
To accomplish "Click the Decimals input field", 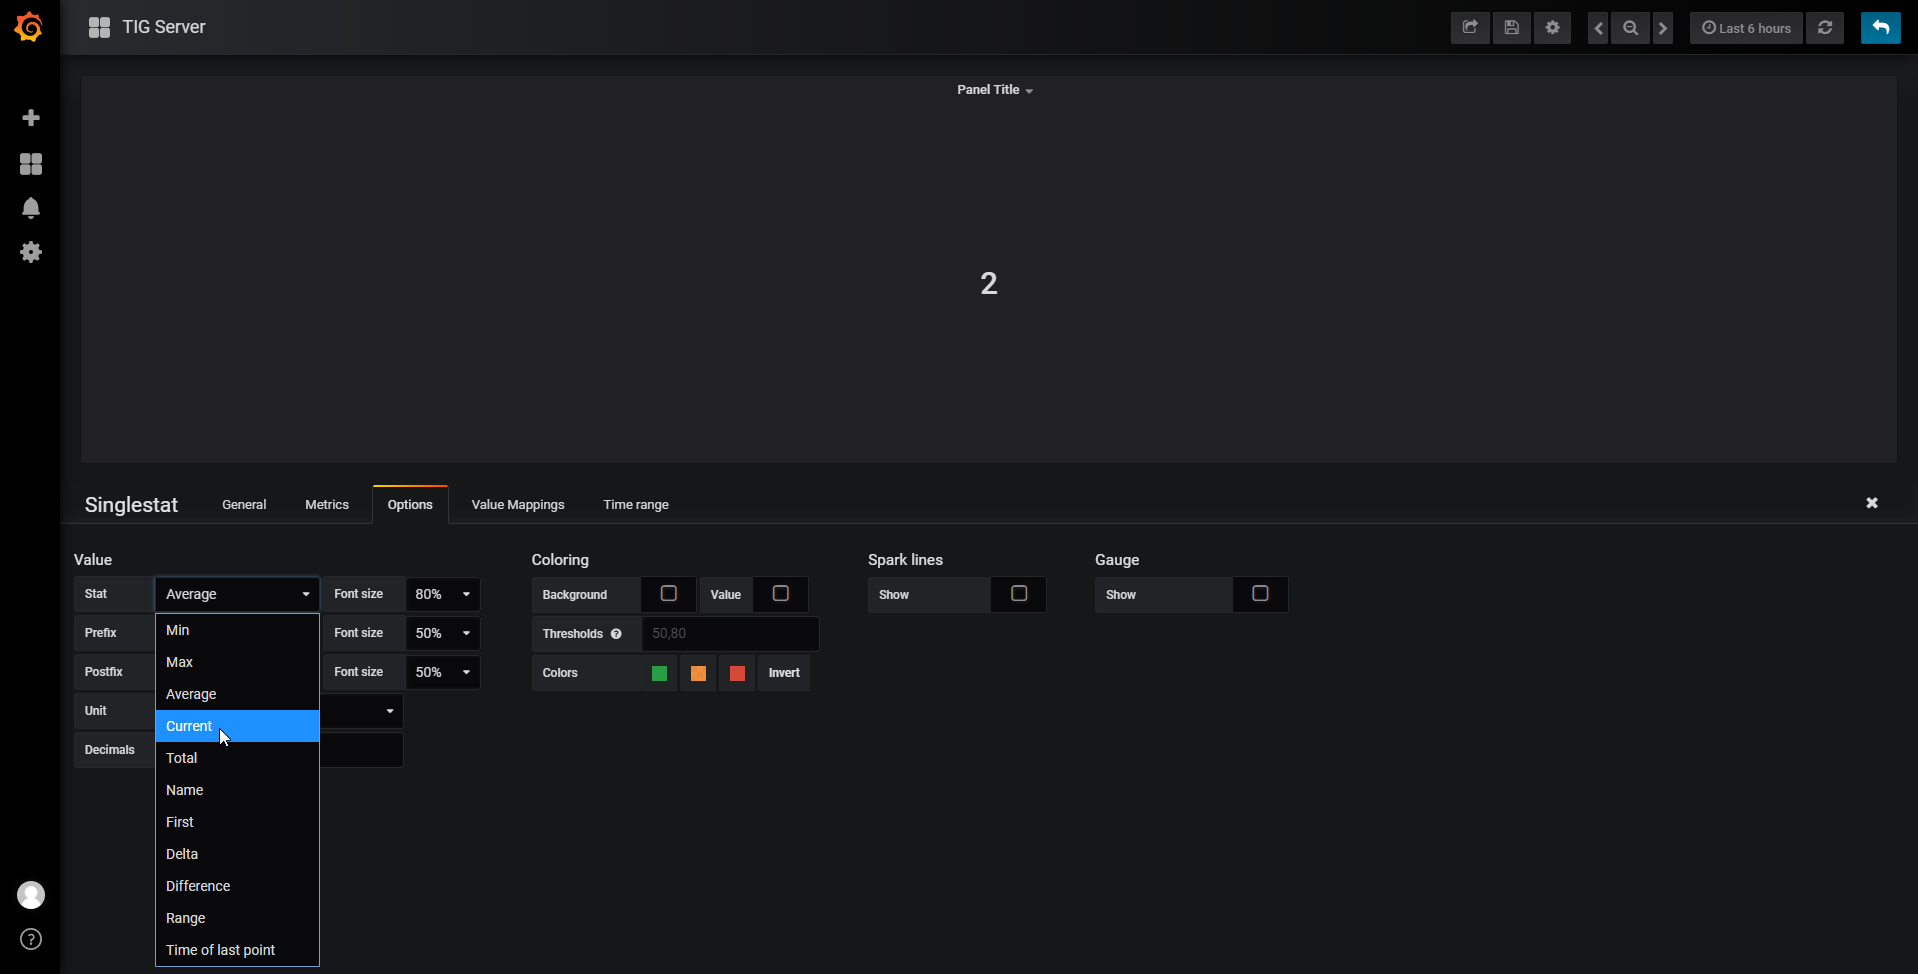I will click(x=362, y=750).
